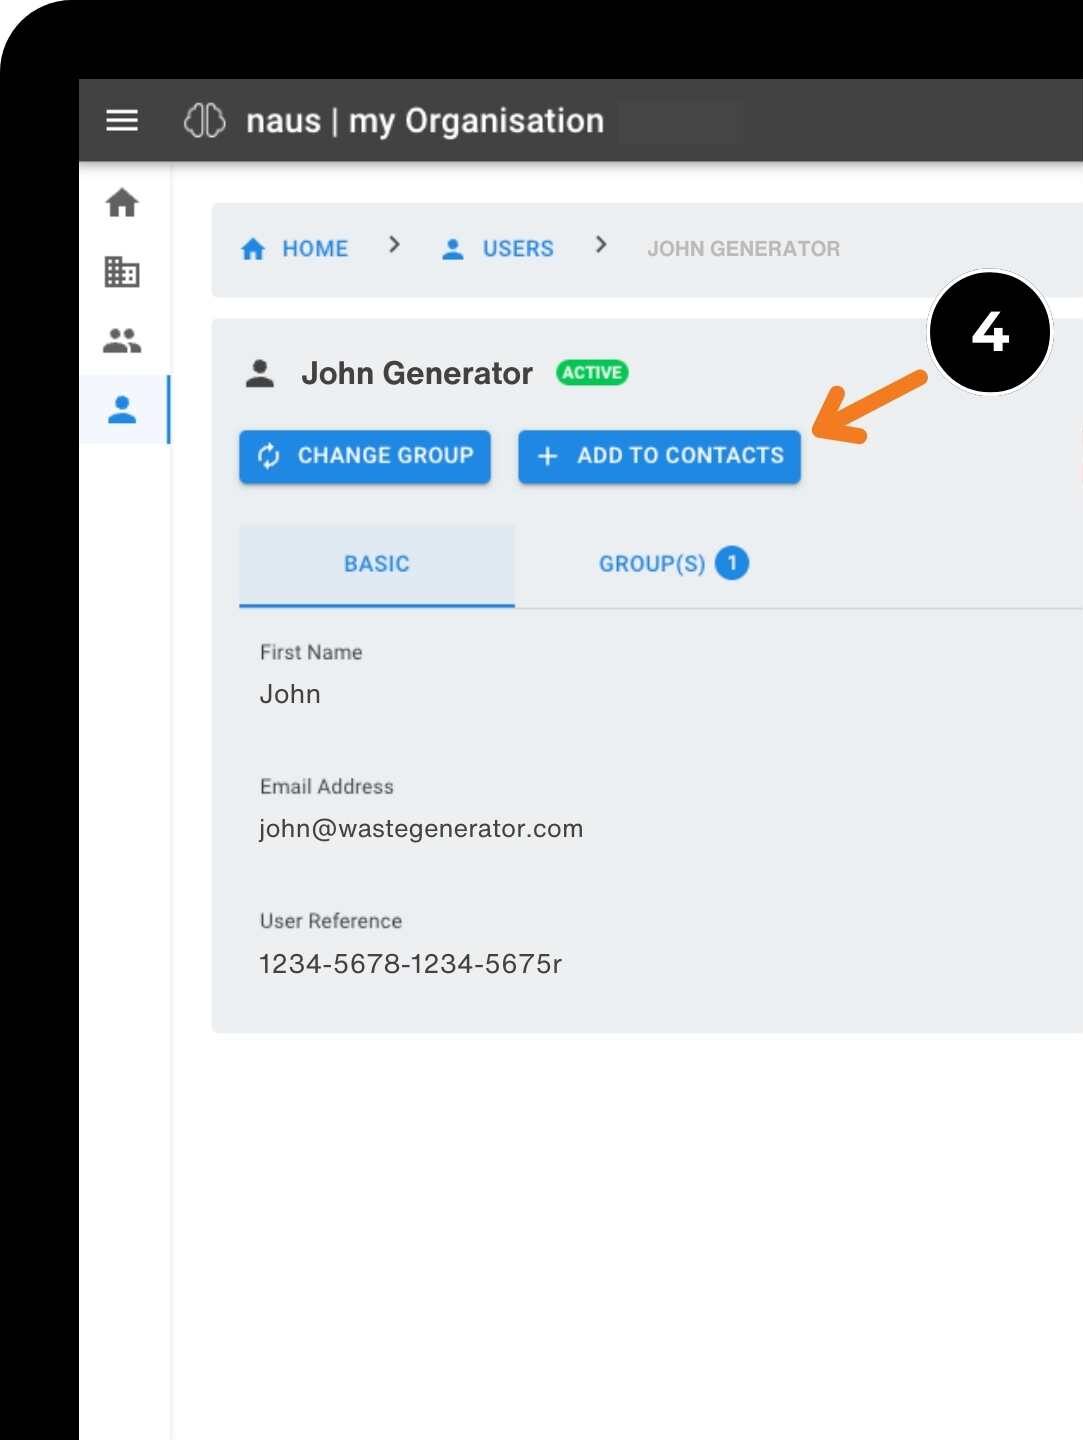Viewport: 1083px width, 1440px height.
Task: Click the person icon beside John Generator
Action: click(x=260, y=373)
